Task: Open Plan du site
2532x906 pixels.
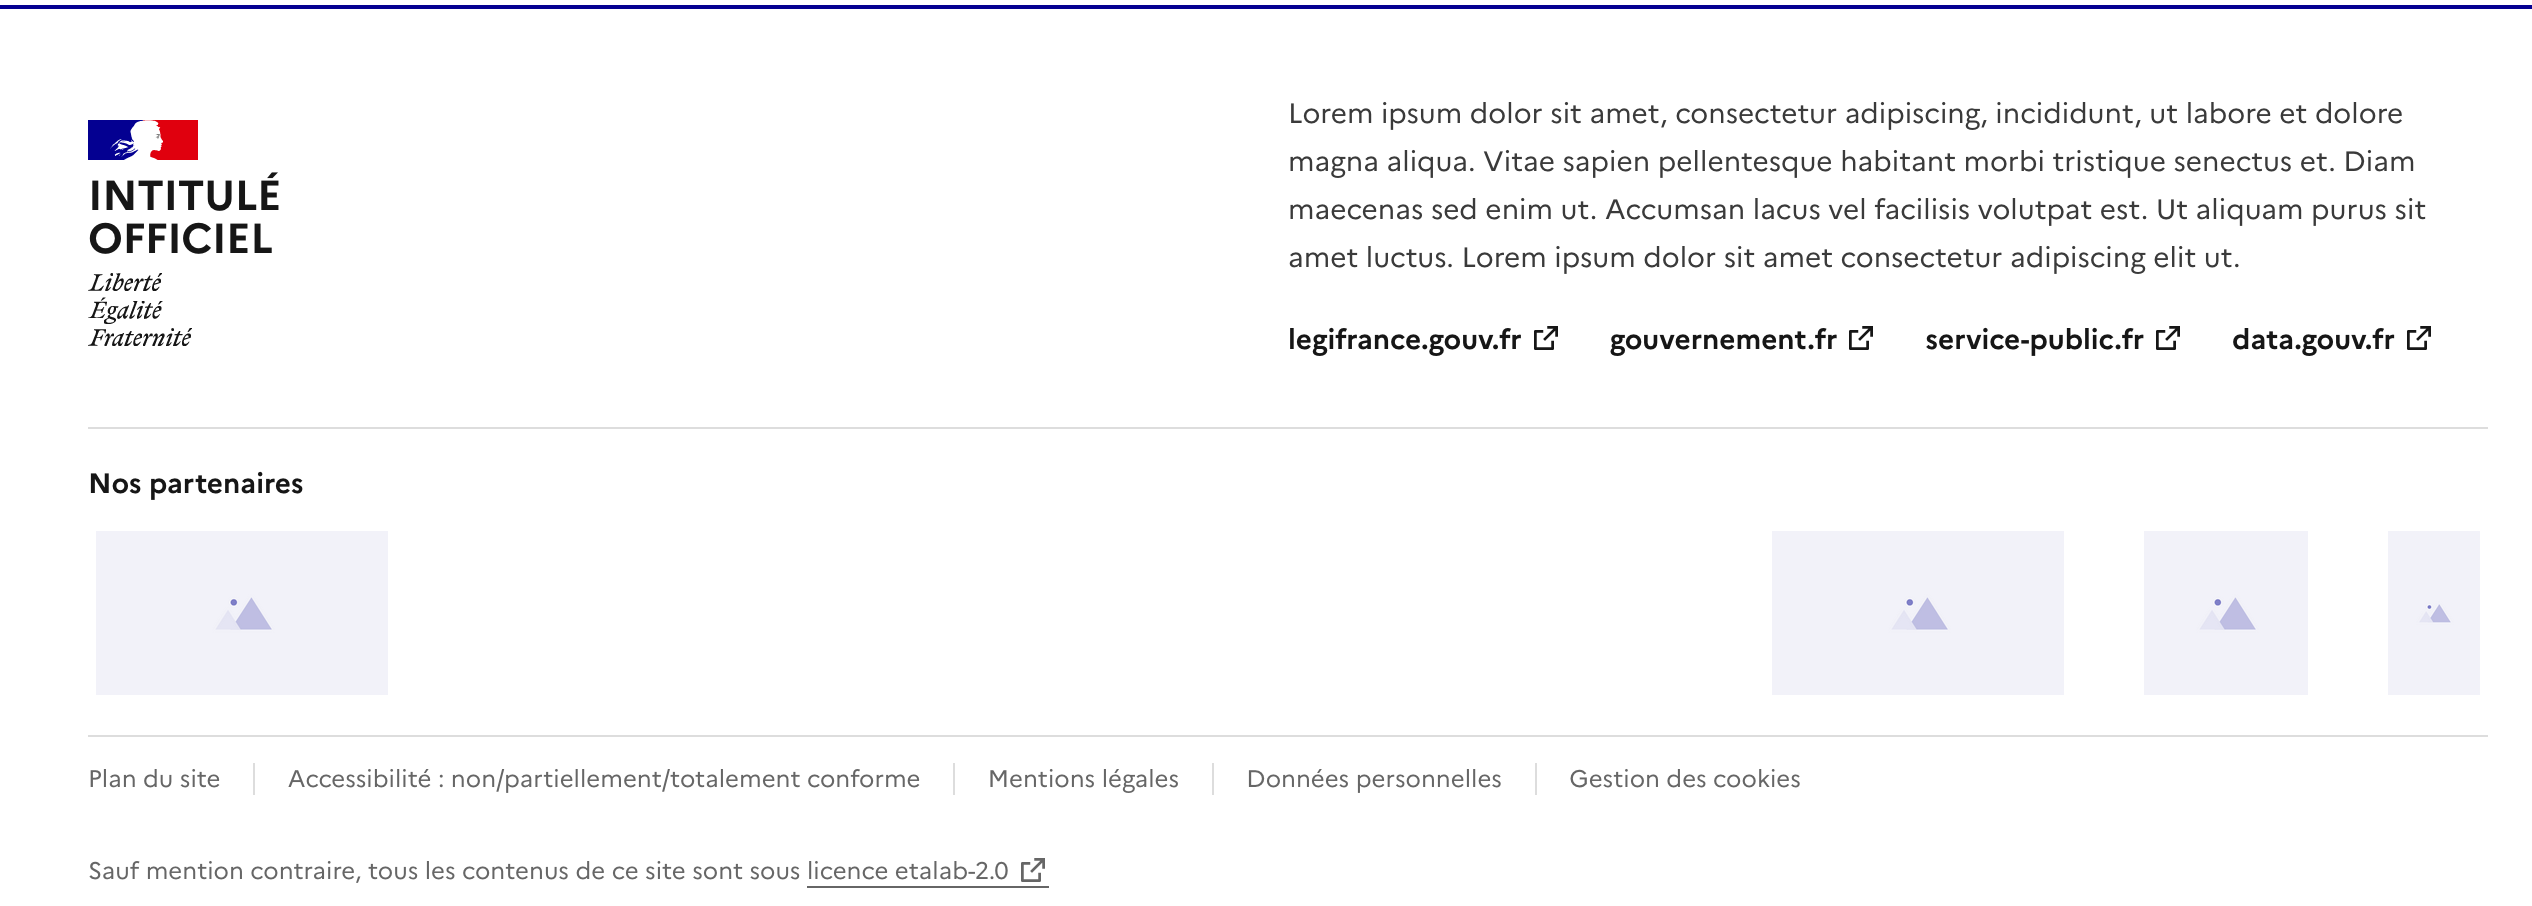Action: click(154, 779)
